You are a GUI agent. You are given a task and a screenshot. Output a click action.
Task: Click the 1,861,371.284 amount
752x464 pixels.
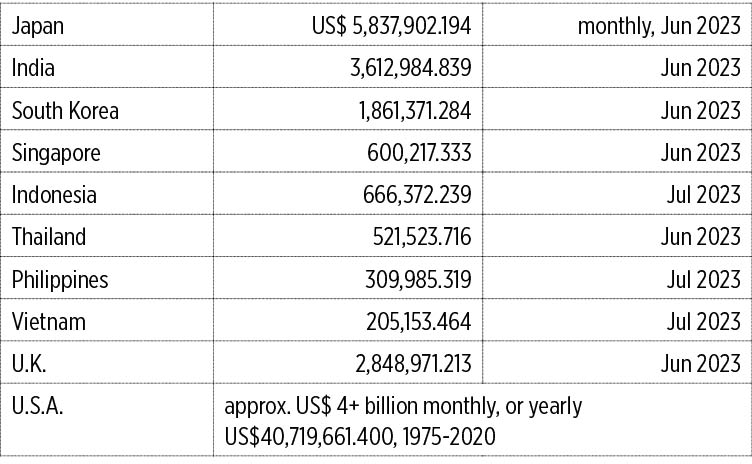415,110
